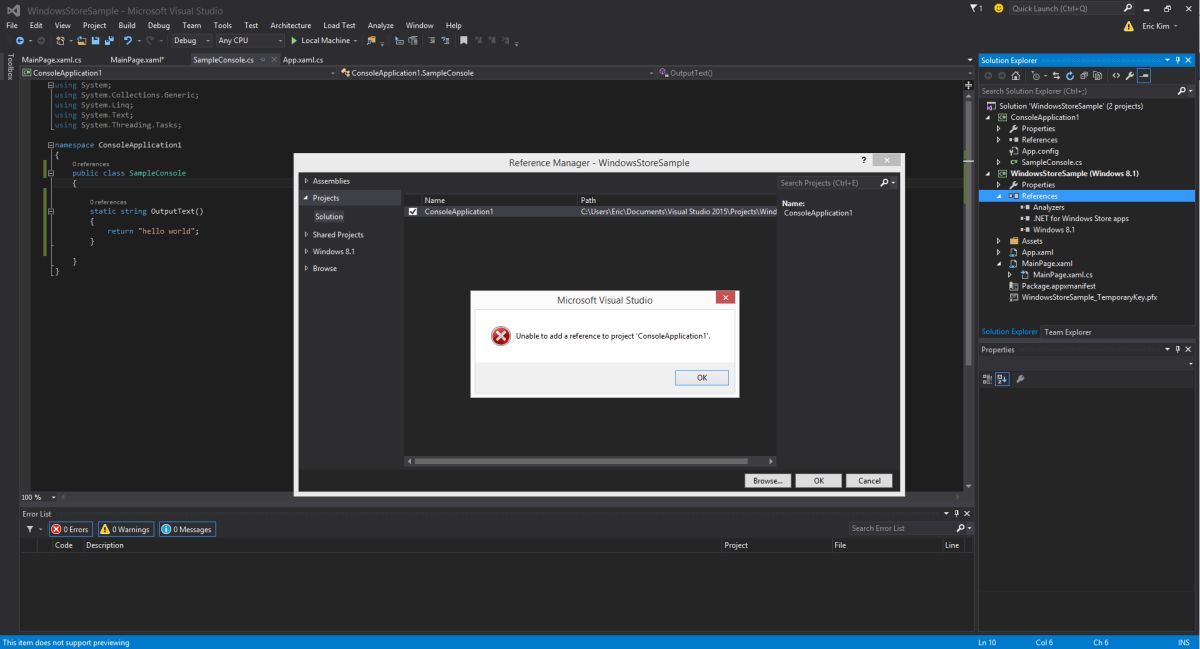This screenshot has height=649, width=1200.
Task: Click the Browse... button in Reference Manager
Action: click(x=768, y=480)
